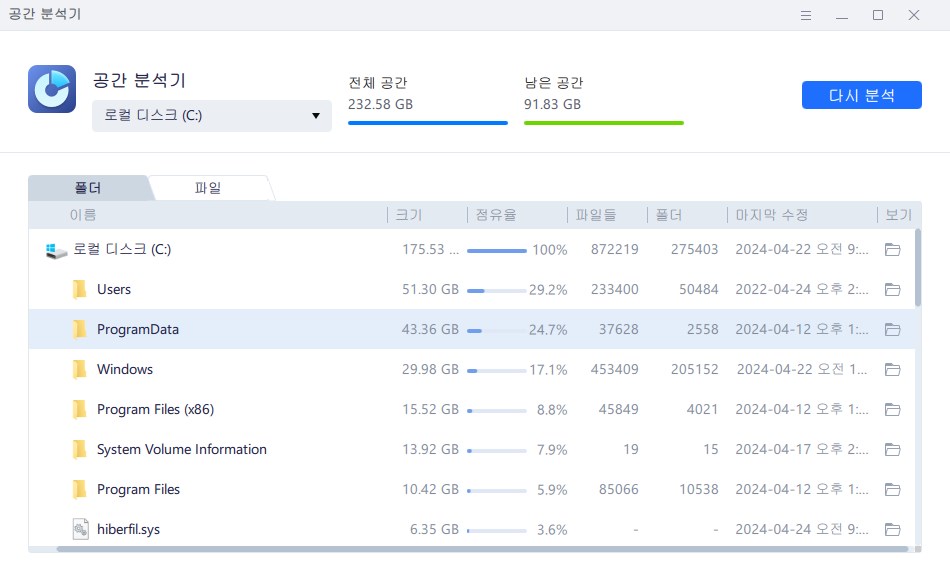The width and height of the screenshot is (950, 569).
Task: Sort list by 마지막 수정 column
Action: [771, 215]
